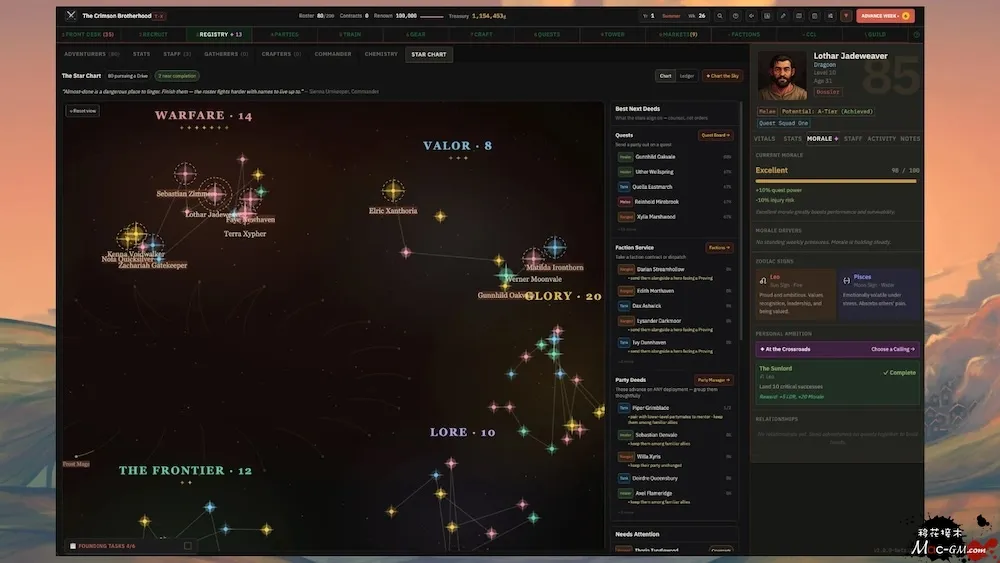Open the Parties main tab
This screenshot has width=1000, height=563.
pos(284,34)
